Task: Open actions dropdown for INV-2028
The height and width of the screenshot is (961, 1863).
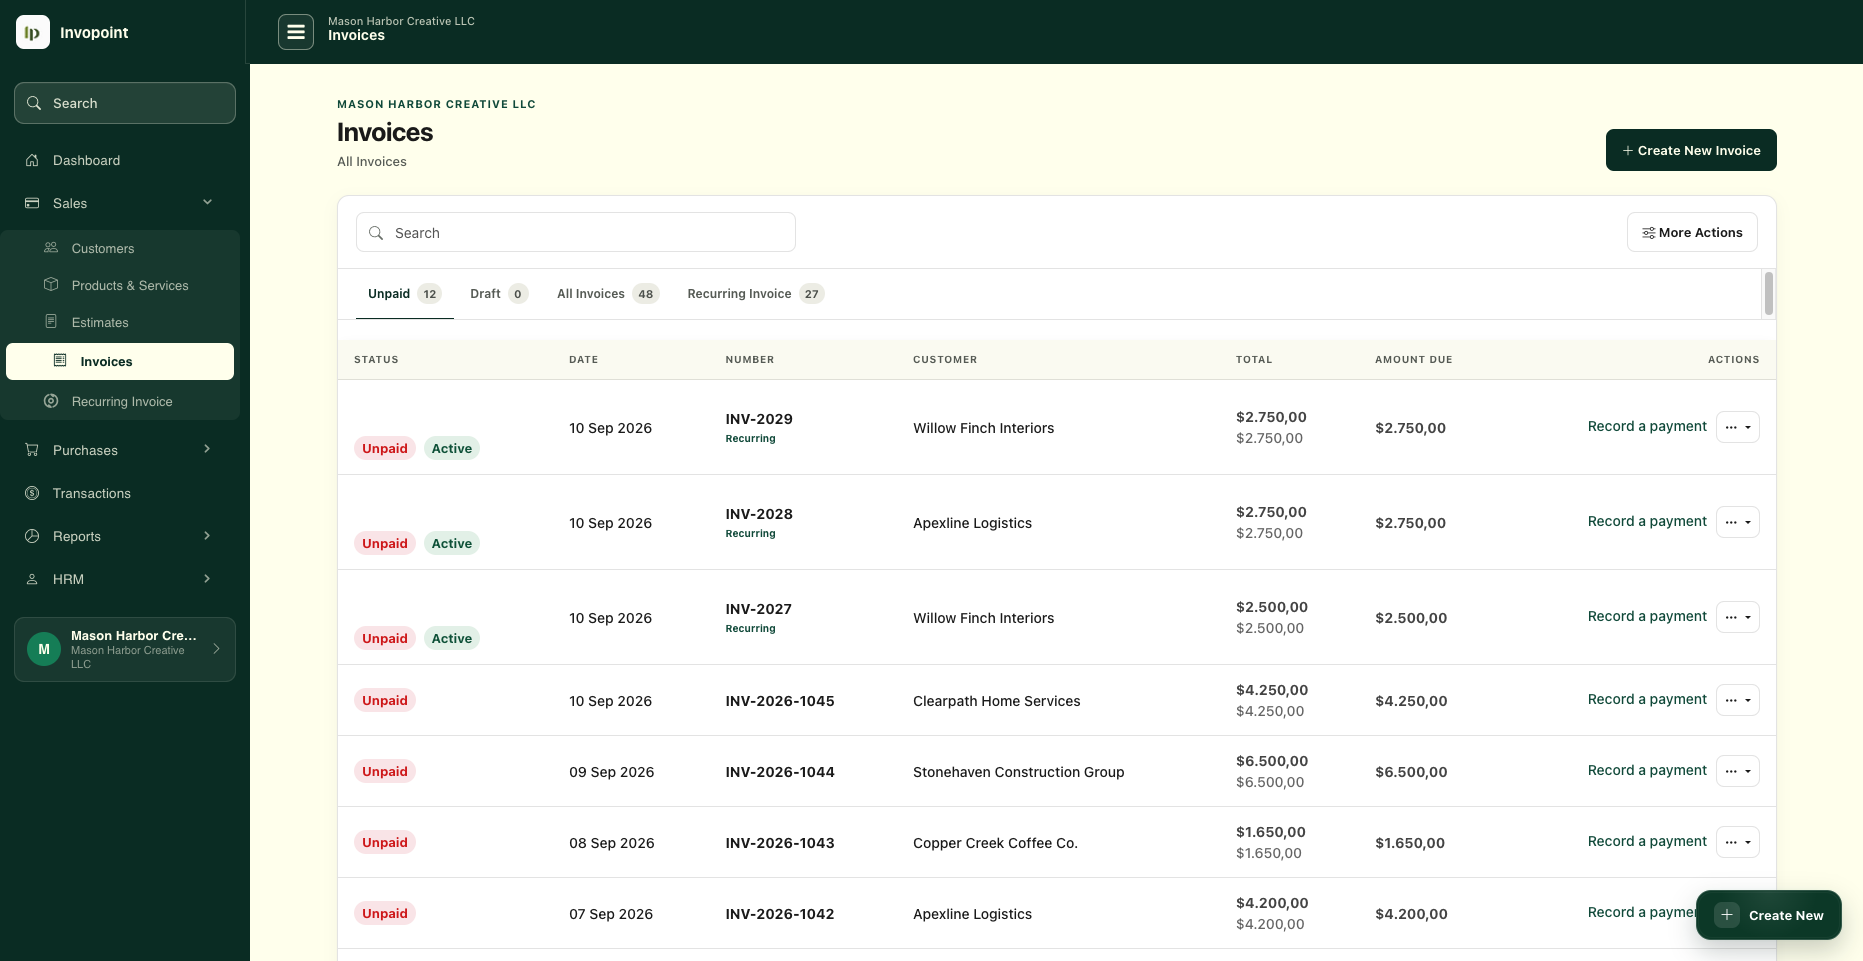Action: (x=1738, y=522)
